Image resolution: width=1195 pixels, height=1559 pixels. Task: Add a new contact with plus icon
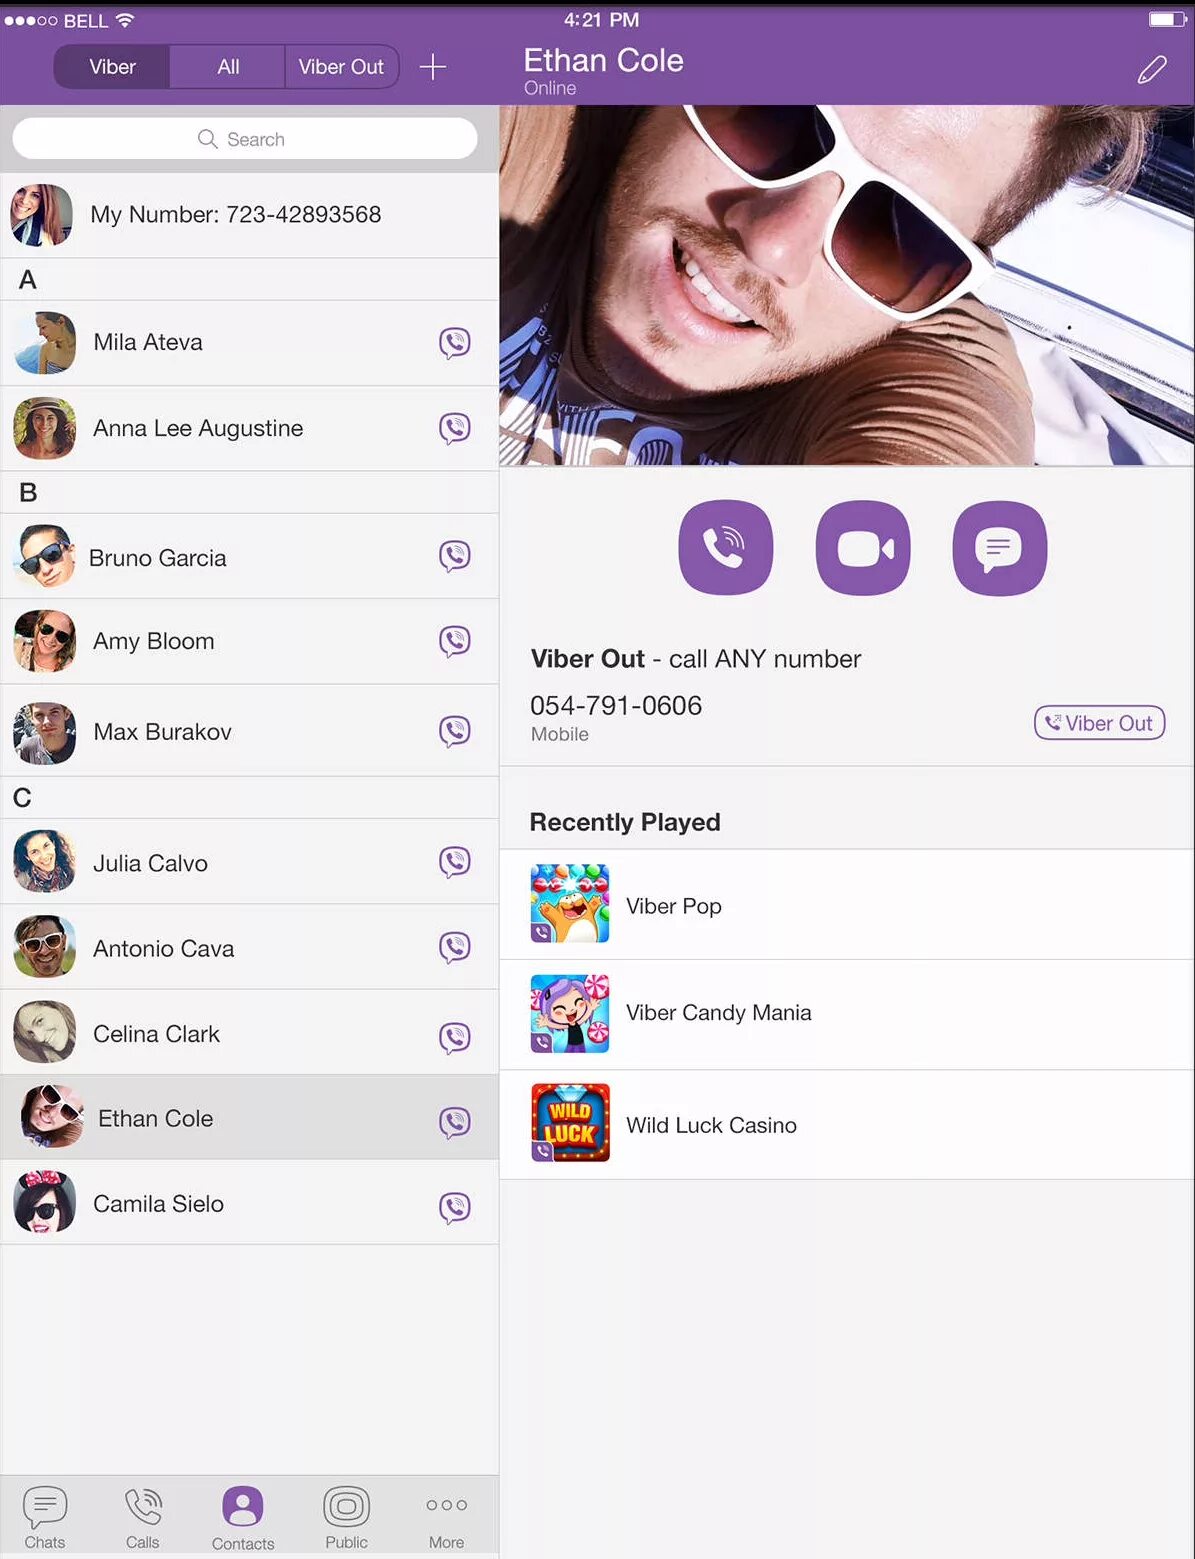point(433,67)
